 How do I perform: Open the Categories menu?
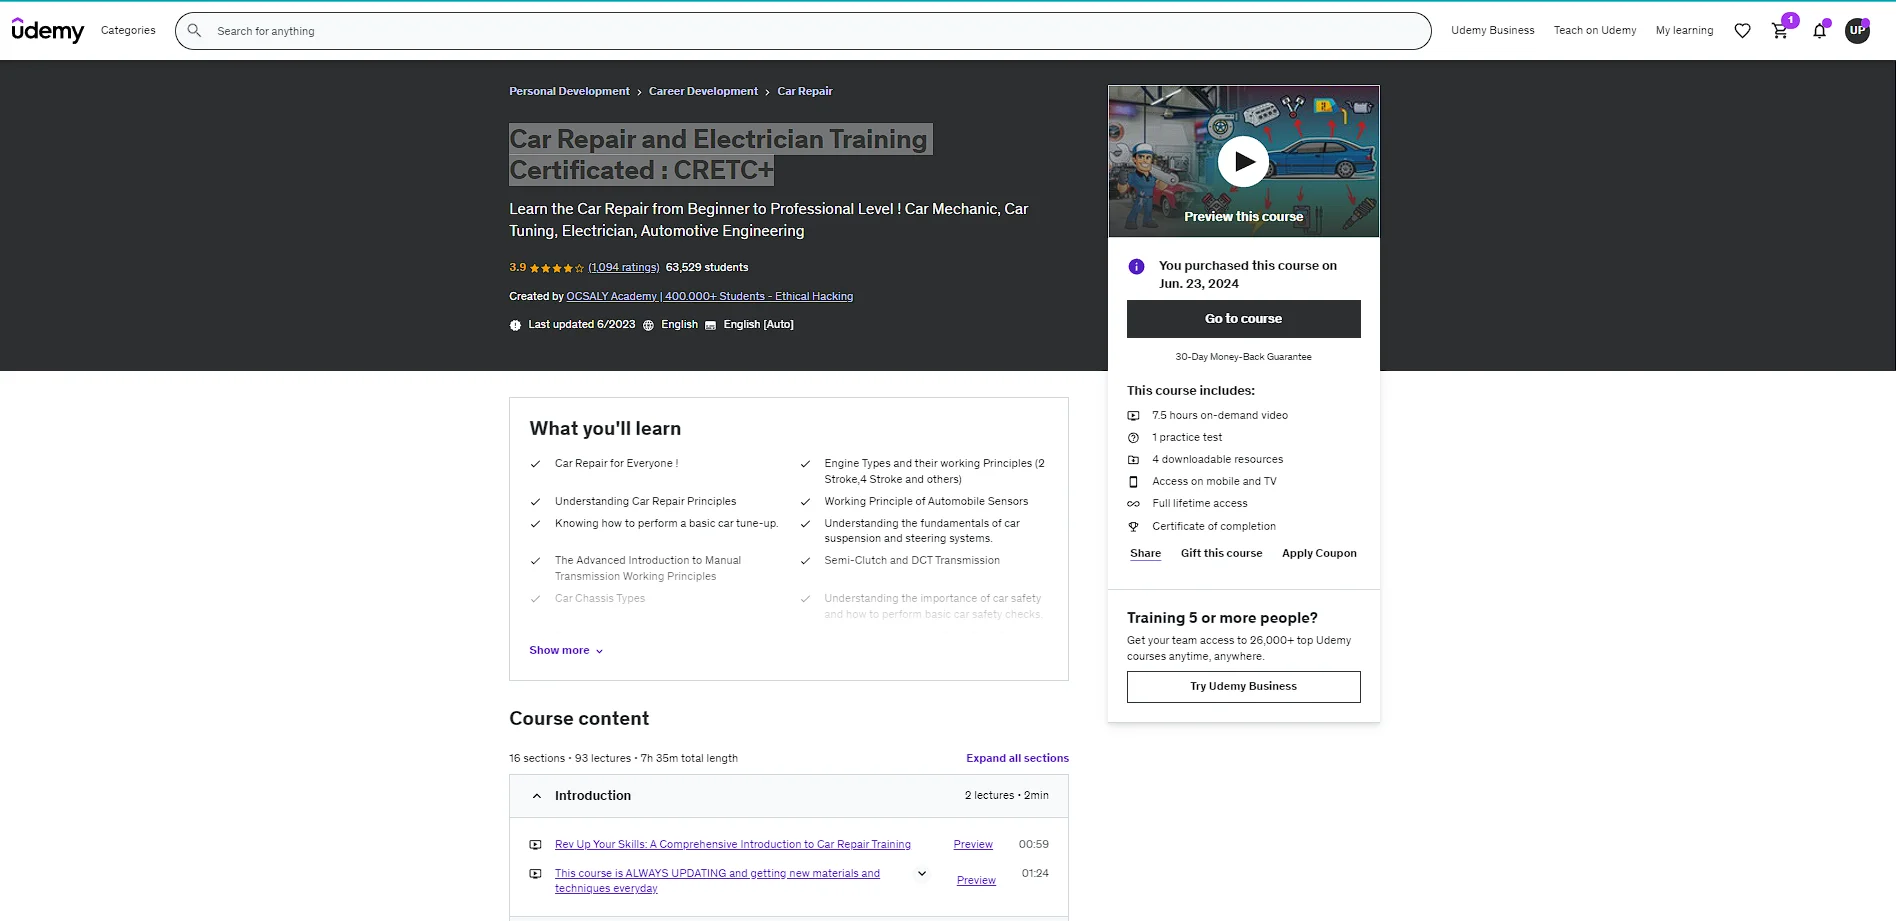click(x=128, y=31)
